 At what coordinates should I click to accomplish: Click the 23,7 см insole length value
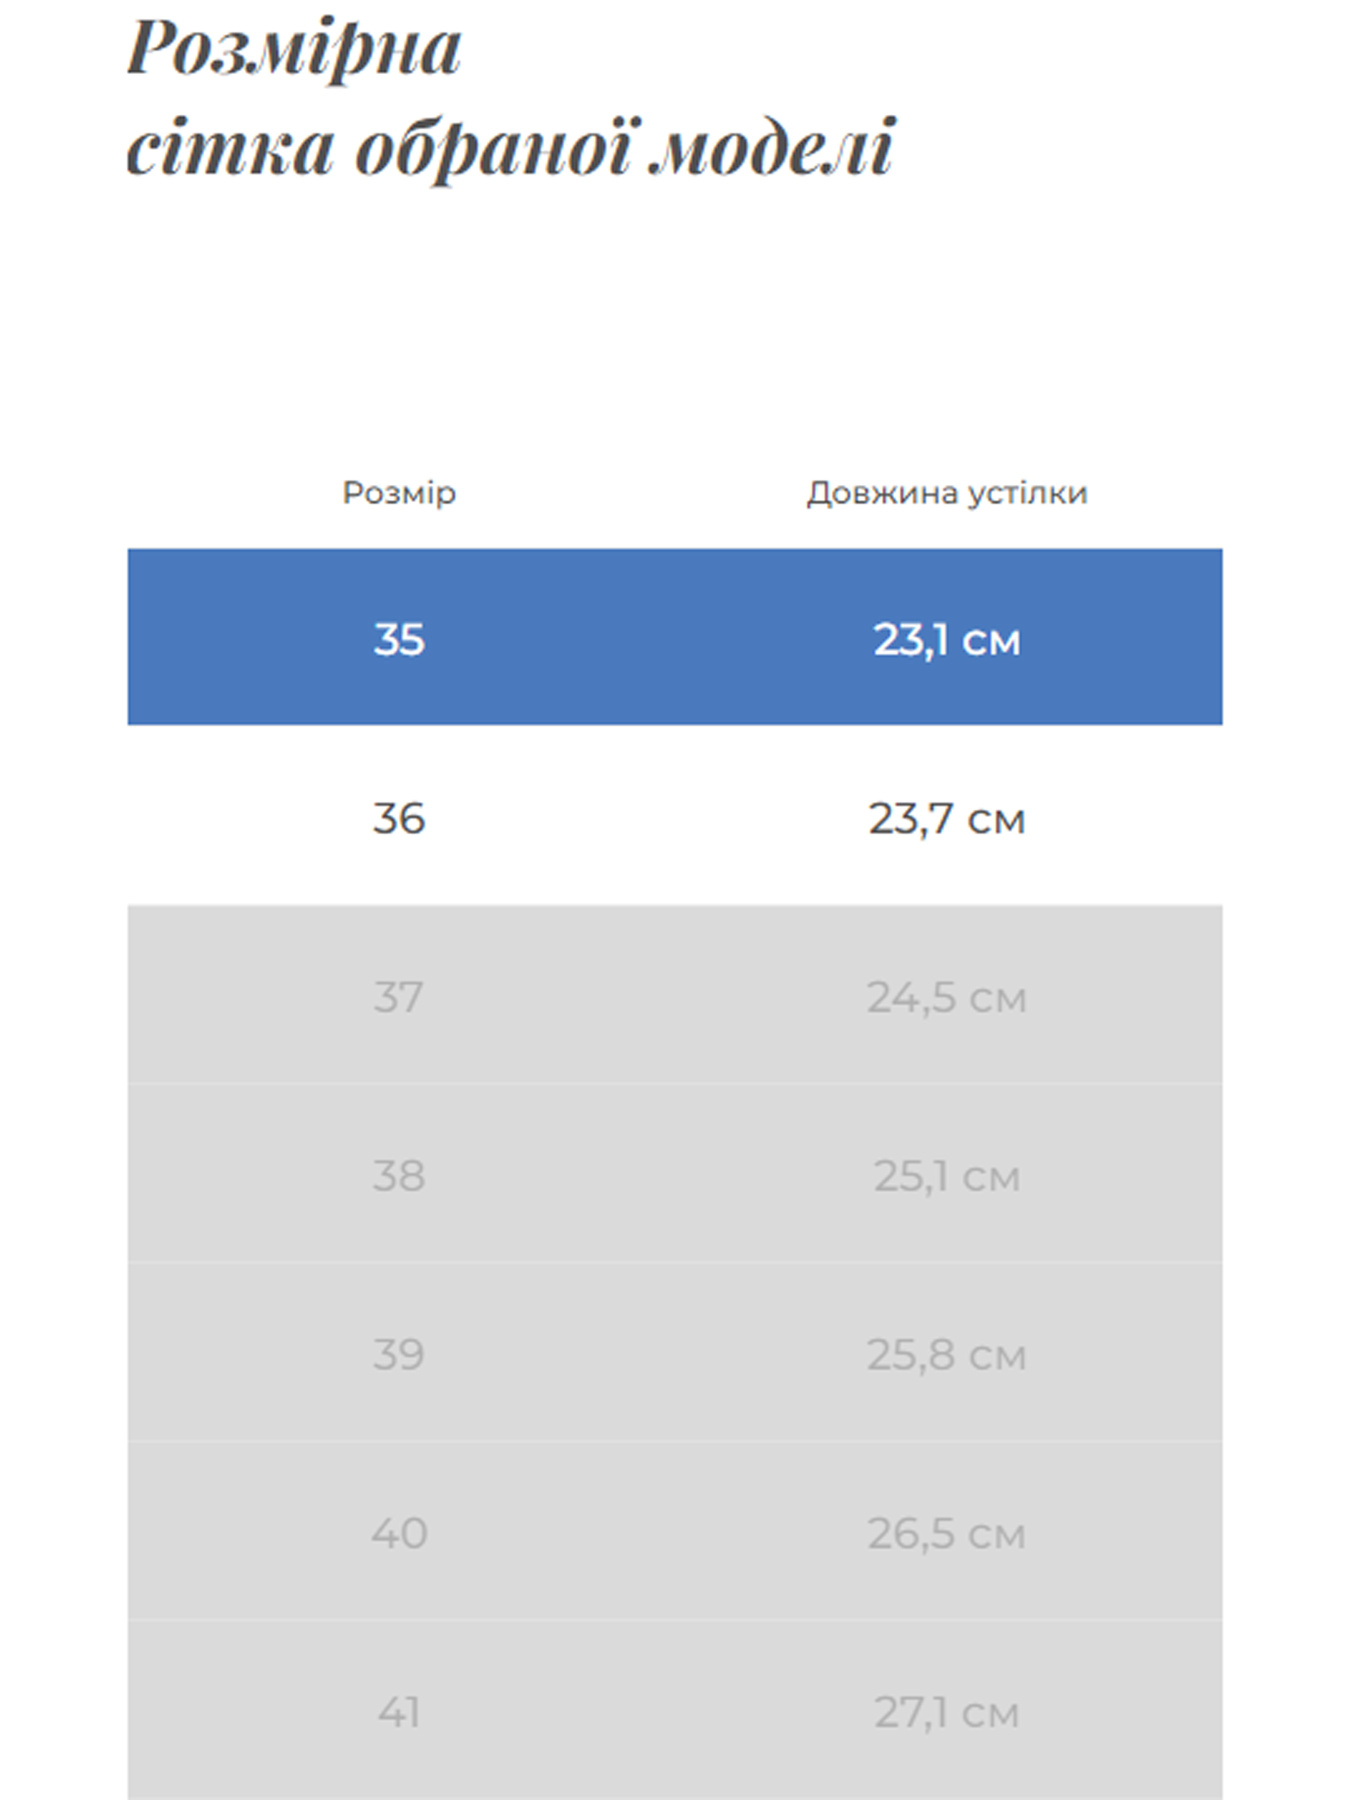point(946,818)
